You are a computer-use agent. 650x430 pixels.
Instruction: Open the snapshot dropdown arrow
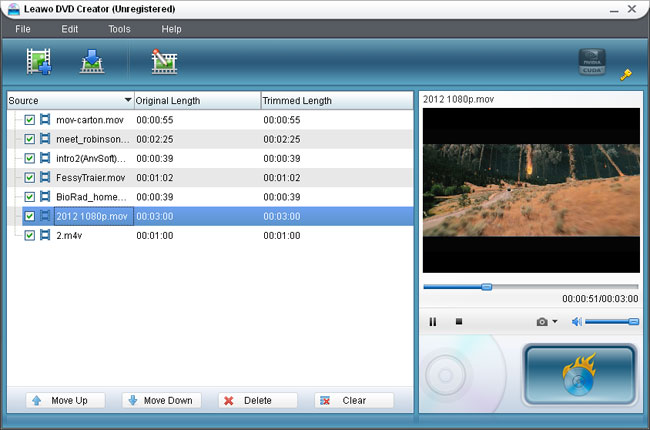coord(555,321)
